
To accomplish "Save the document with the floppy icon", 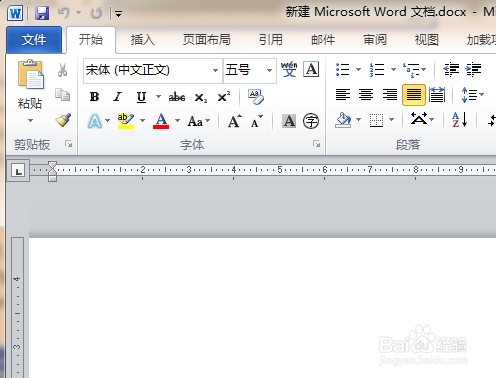I will coord(42,13).
